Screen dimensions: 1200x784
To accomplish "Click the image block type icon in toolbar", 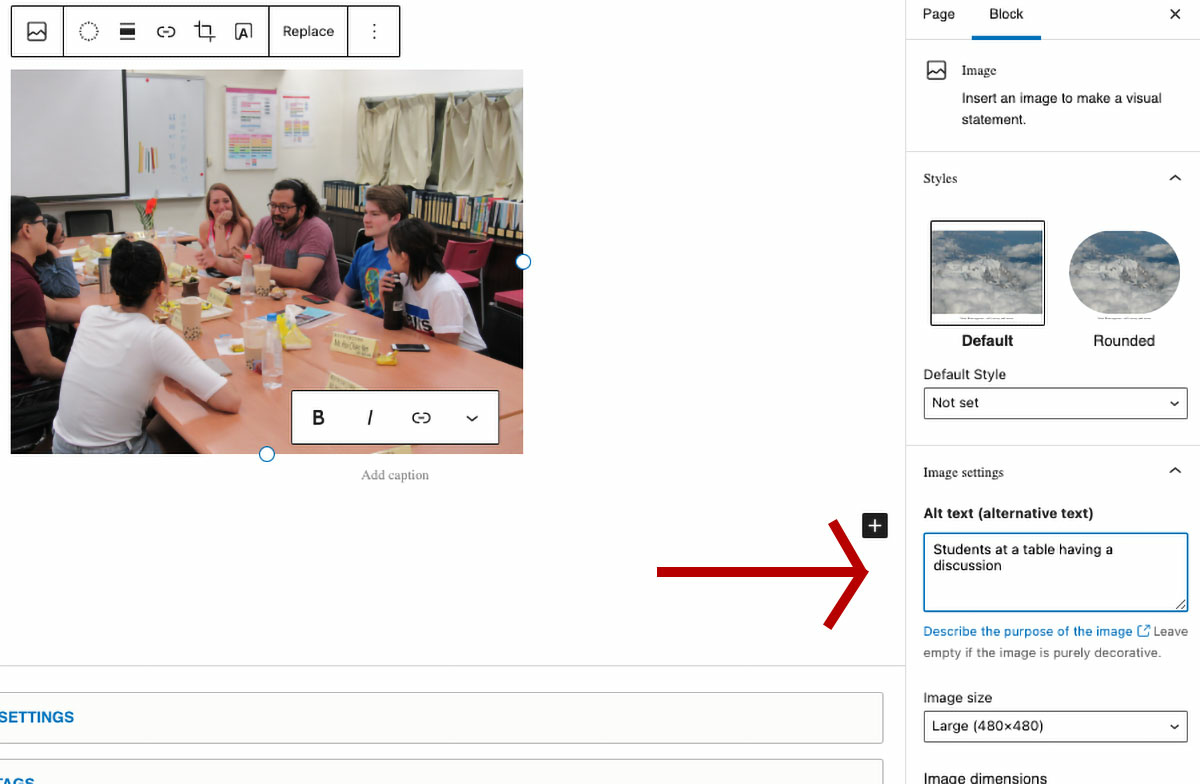I will click(37, 31).
